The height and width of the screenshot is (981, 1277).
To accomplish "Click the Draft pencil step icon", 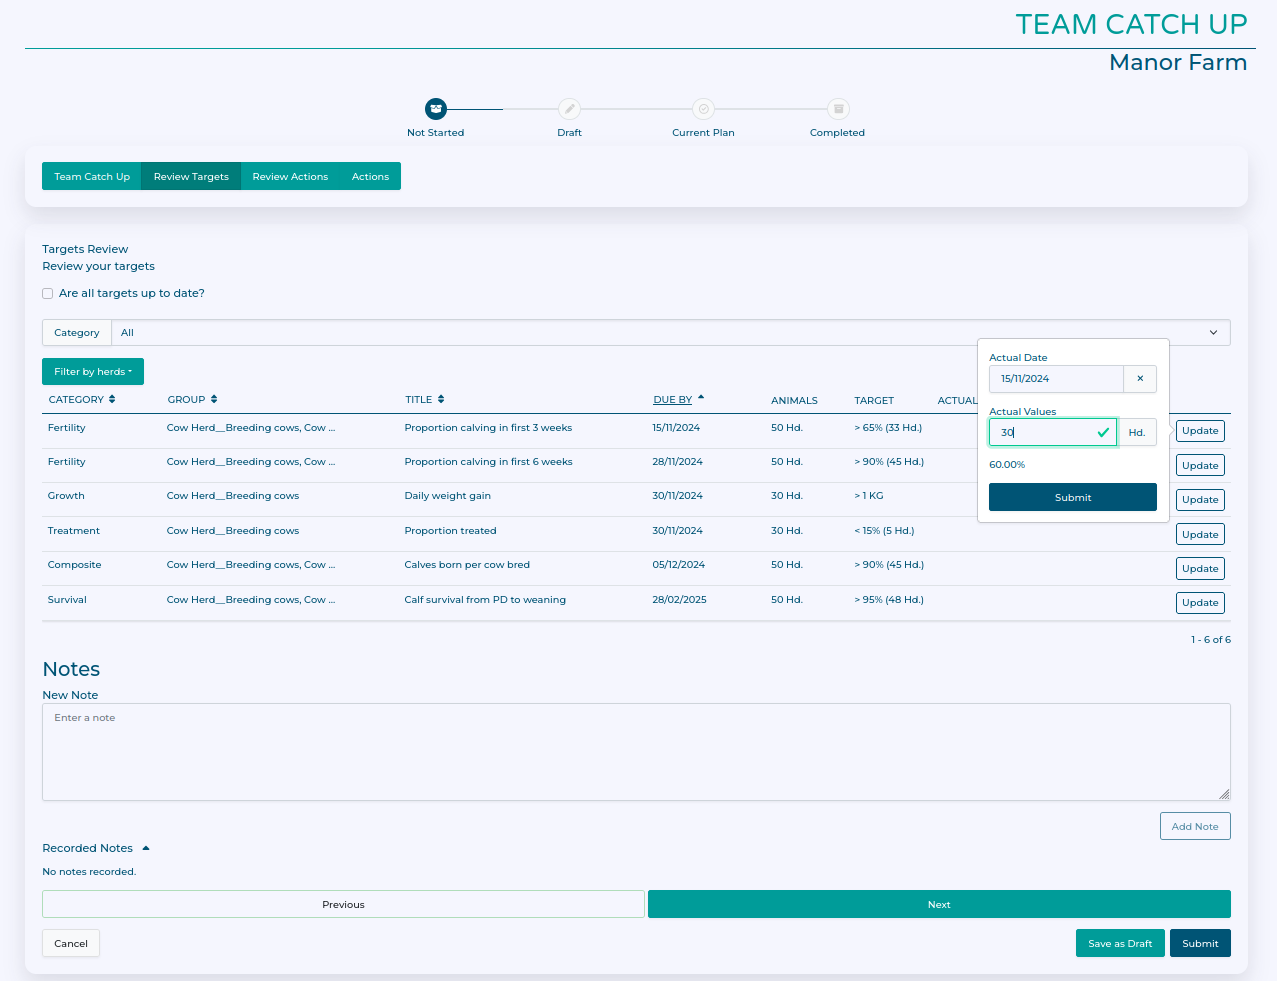I will 569,109.
